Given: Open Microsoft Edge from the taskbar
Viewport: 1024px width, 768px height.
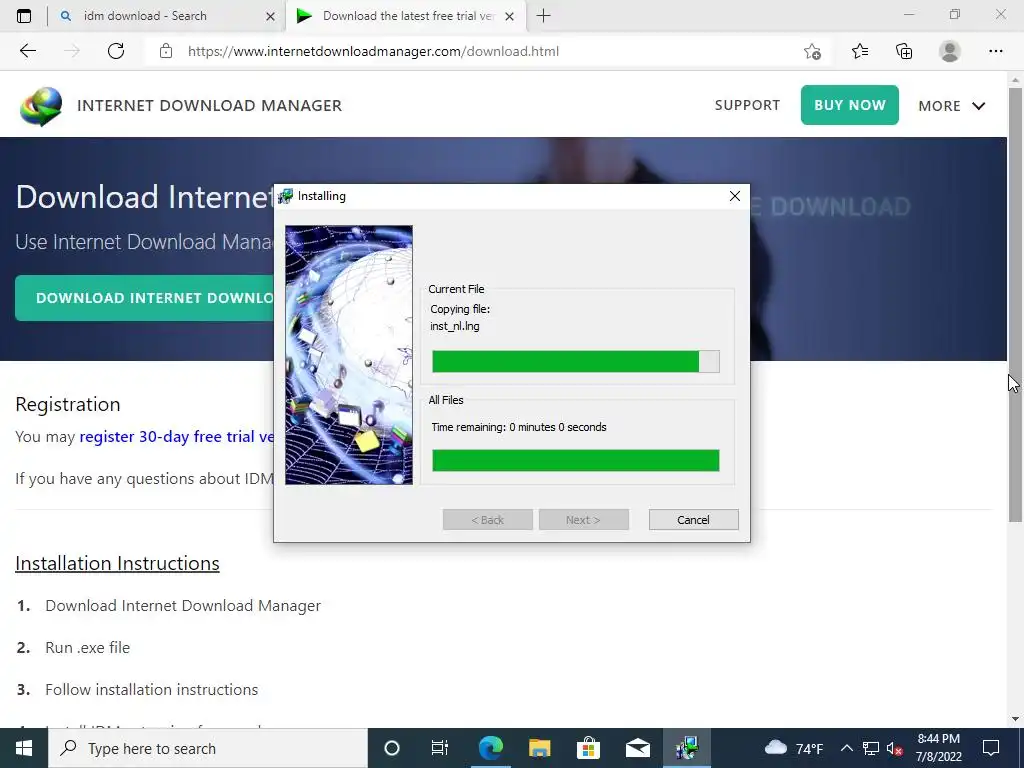Looking at the screenshot, I should click(x=490, y=748).
